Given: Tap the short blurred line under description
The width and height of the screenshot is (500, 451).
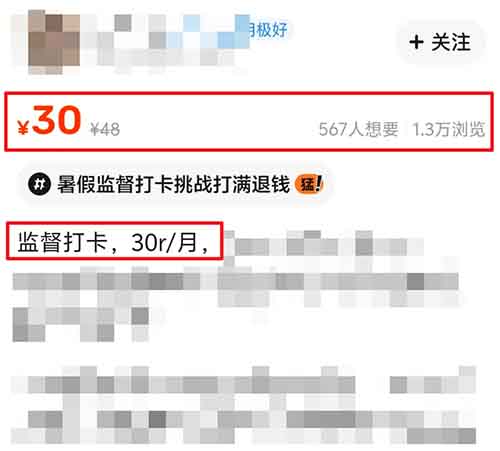Looking at the screenshot, I should pos(81,325).
